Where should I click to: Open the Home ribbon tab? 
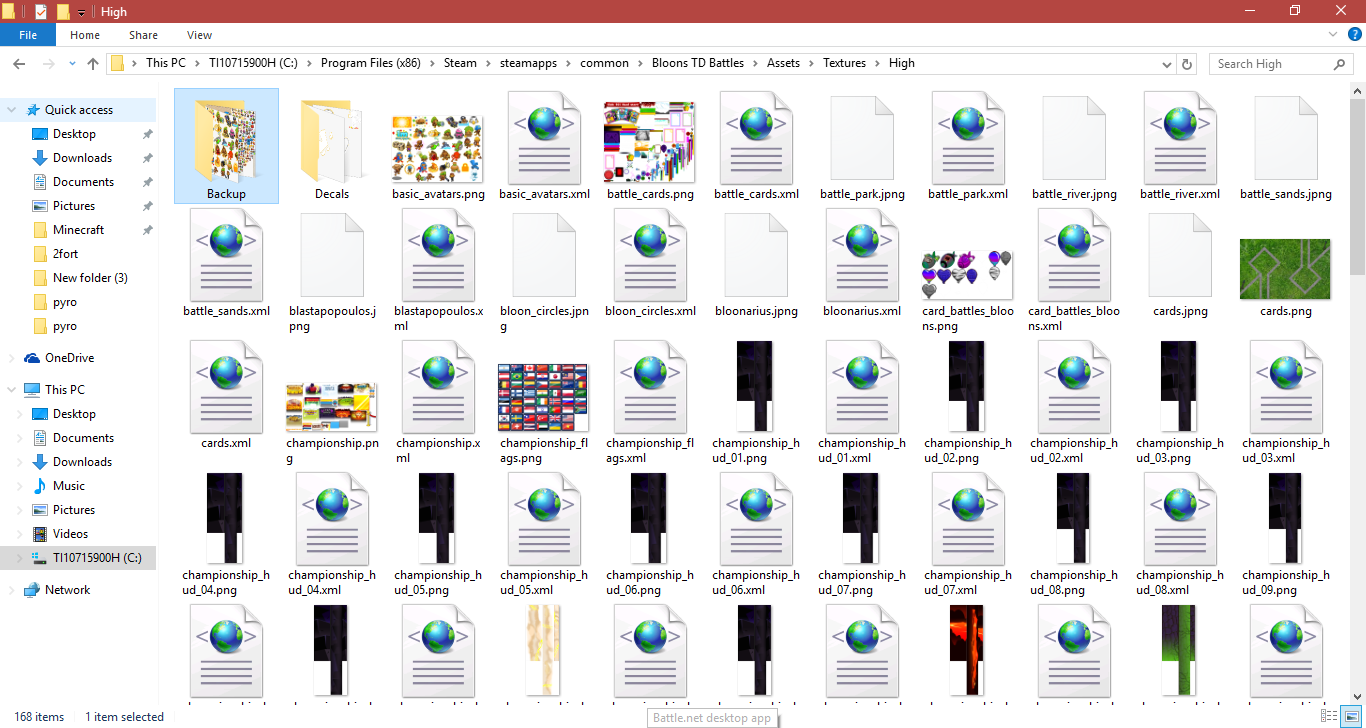click(85, 35)
